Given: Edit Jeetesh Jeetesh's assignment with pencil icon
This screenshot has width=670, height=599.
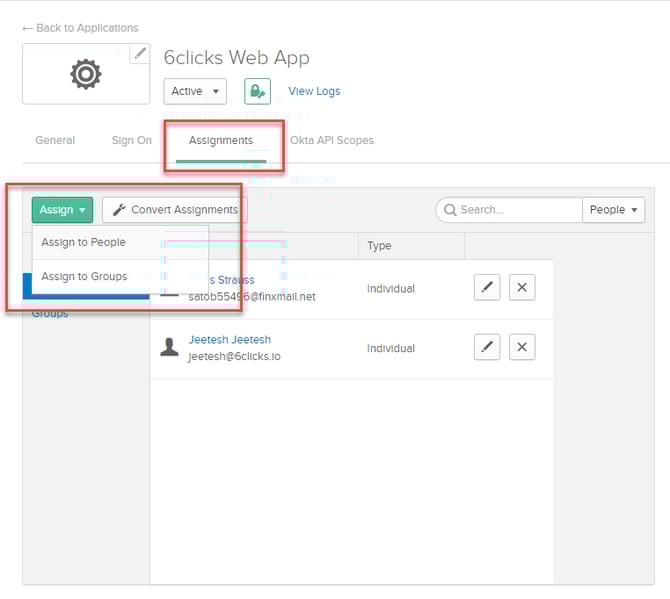Looking at the screenshot, I should pos(487,347).
